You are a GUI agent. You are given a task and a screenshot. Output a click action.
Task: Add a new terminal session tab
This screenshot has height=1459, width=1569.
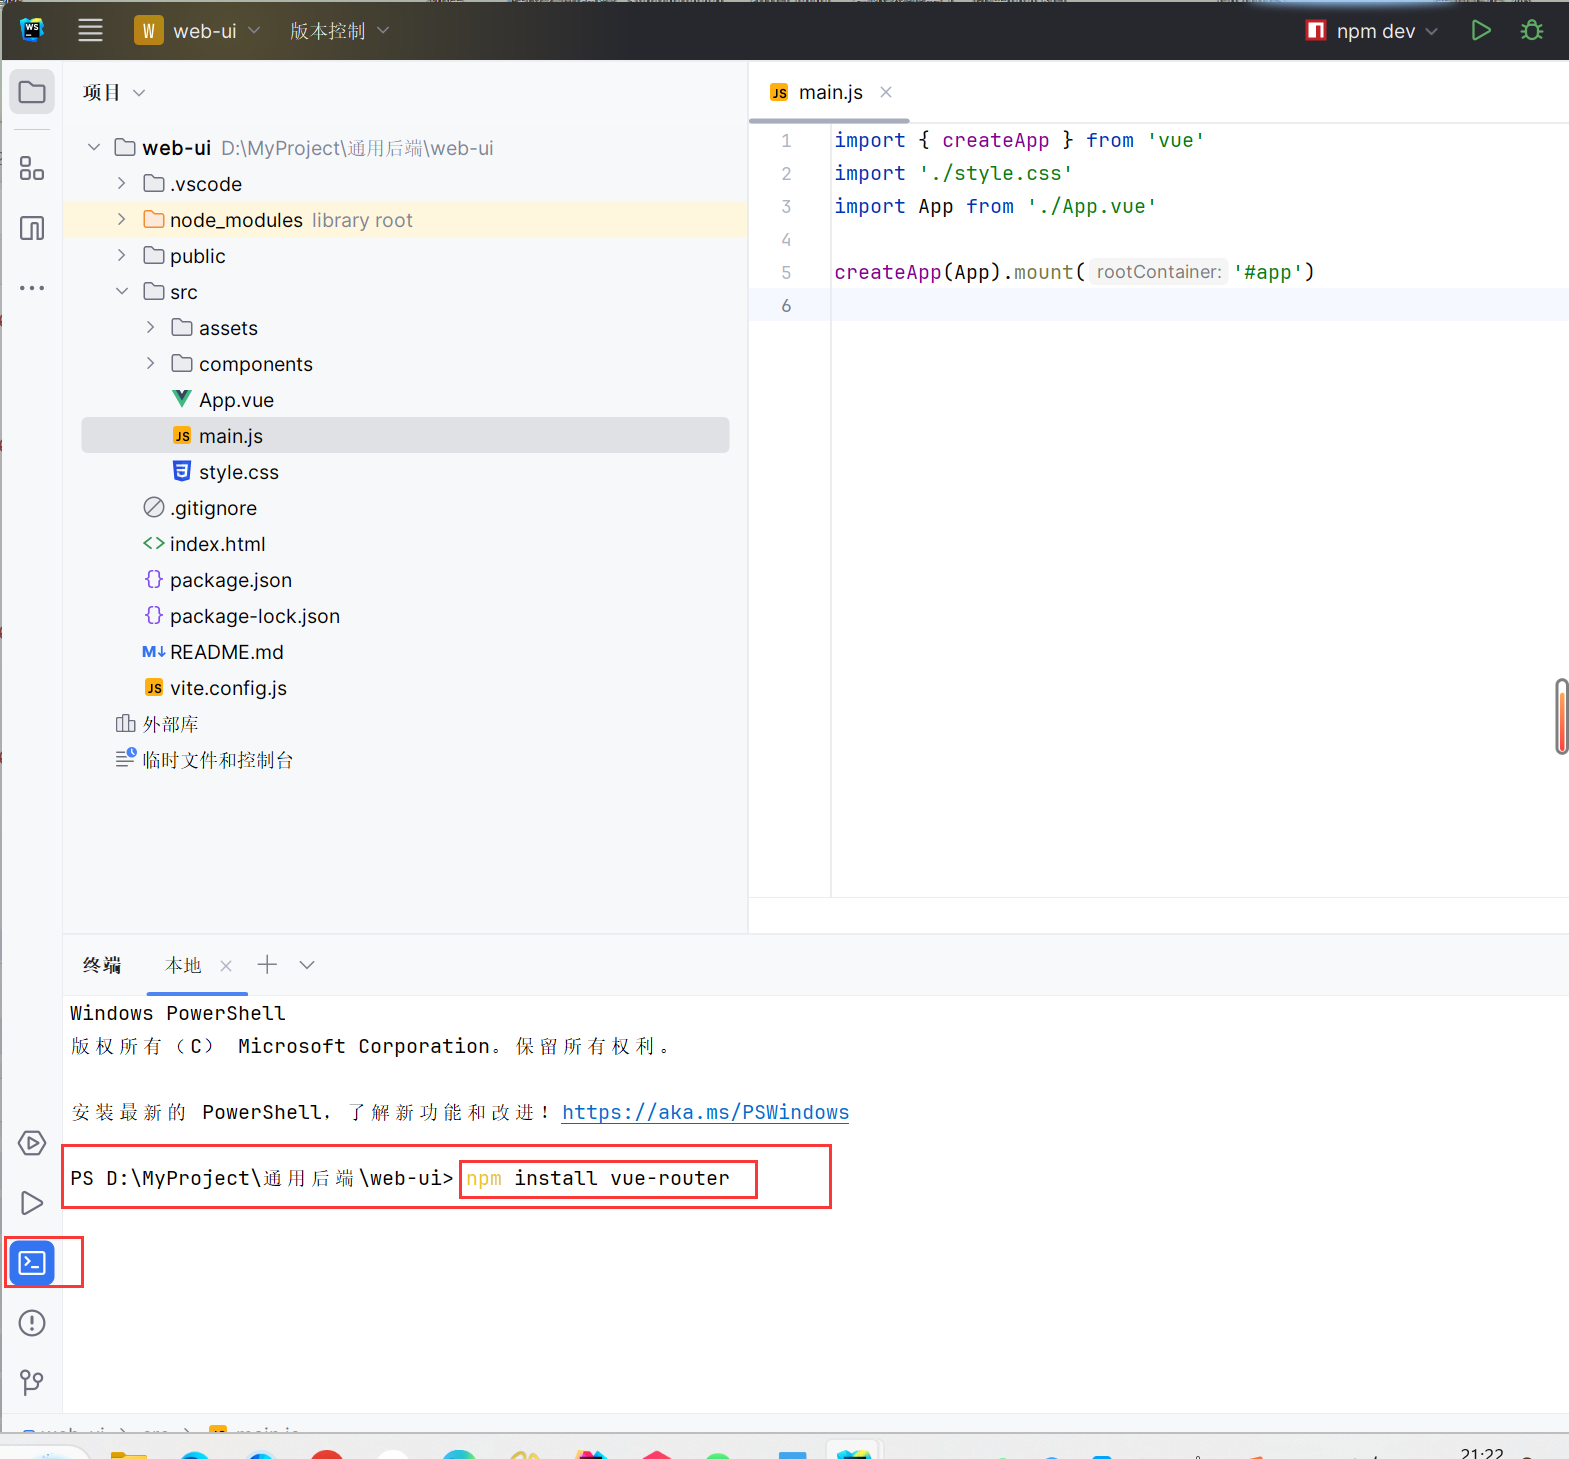(x=267, y=964)
